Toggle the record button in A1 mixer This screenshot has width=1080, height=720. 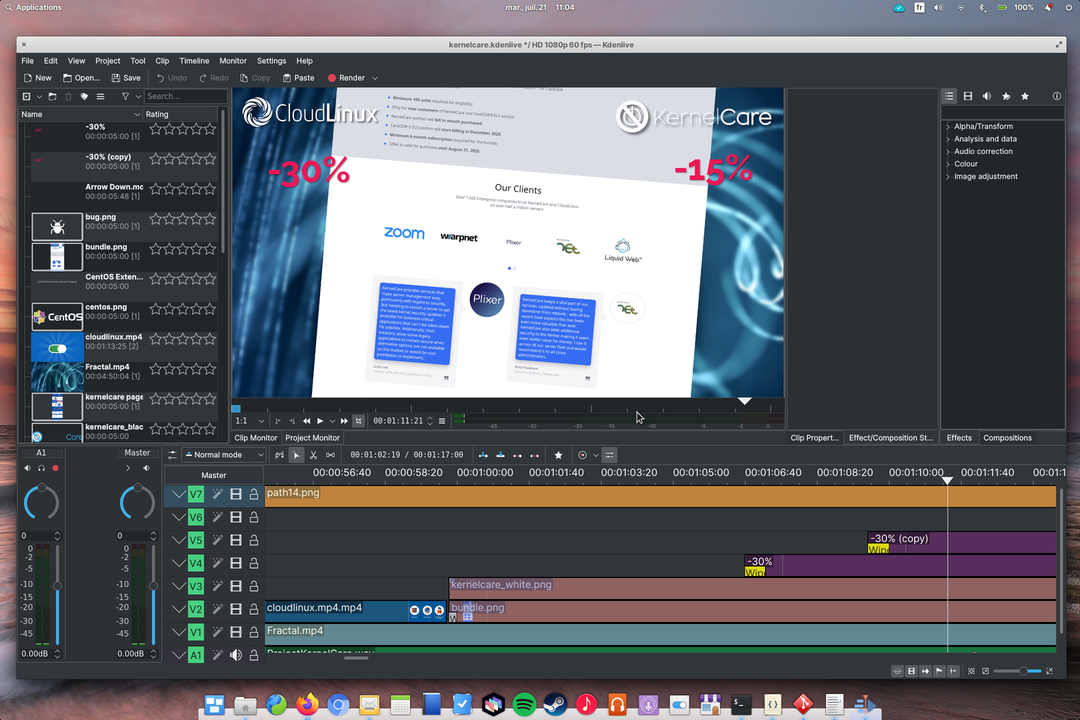click(x=56, y=469)
